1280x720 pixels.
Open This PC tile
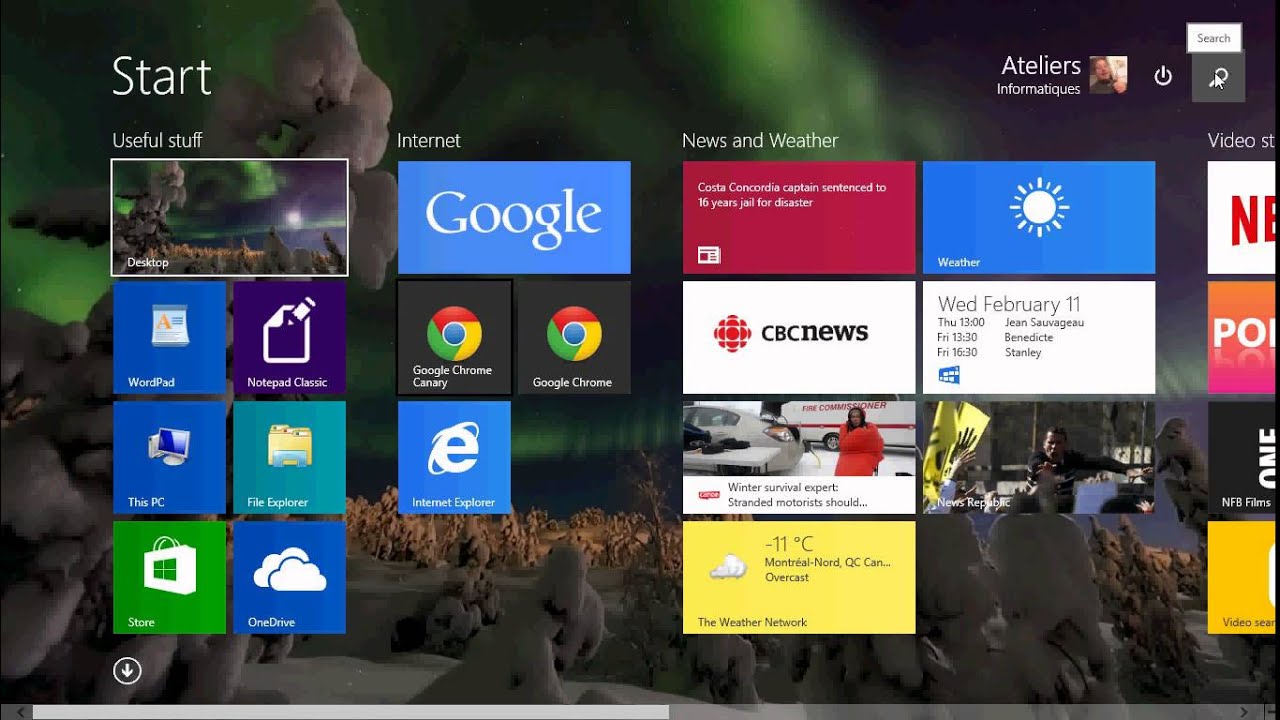(170, 457)
